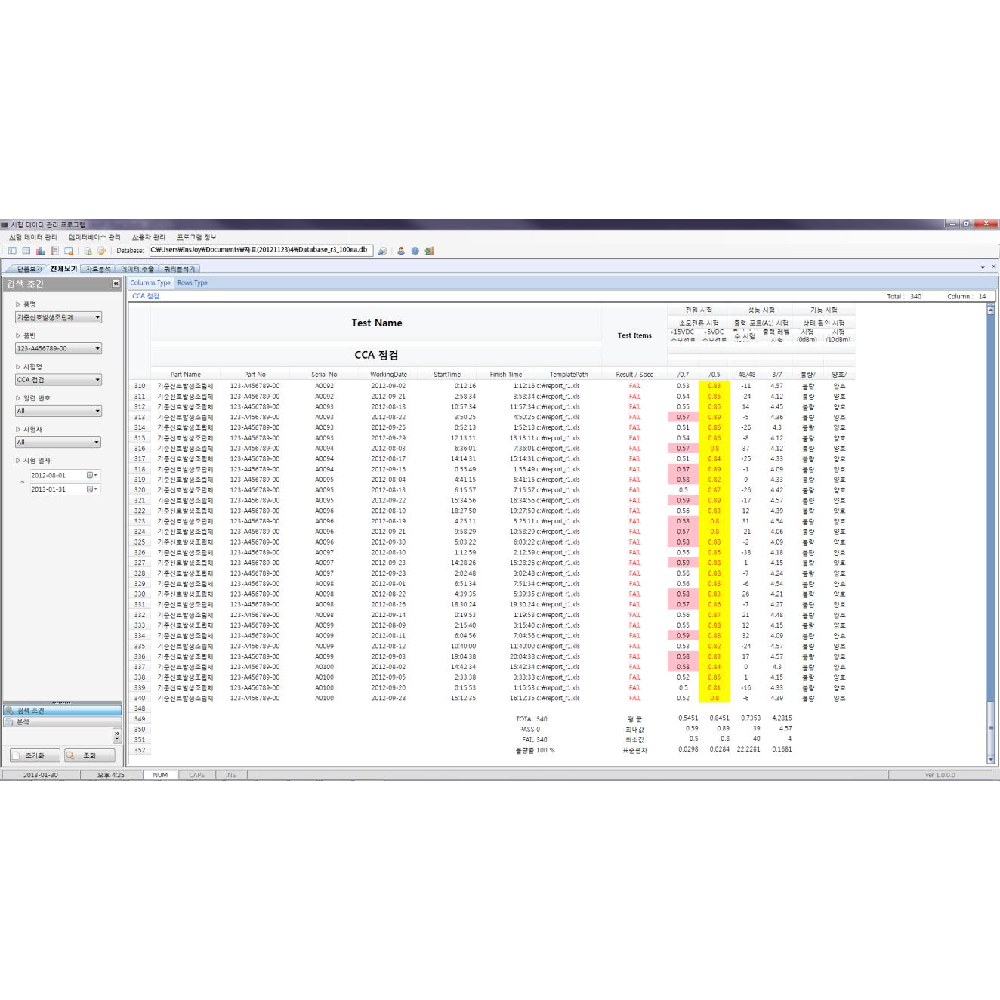Collapse the 검색 조건 panel with its arrow button

point(116,282)
